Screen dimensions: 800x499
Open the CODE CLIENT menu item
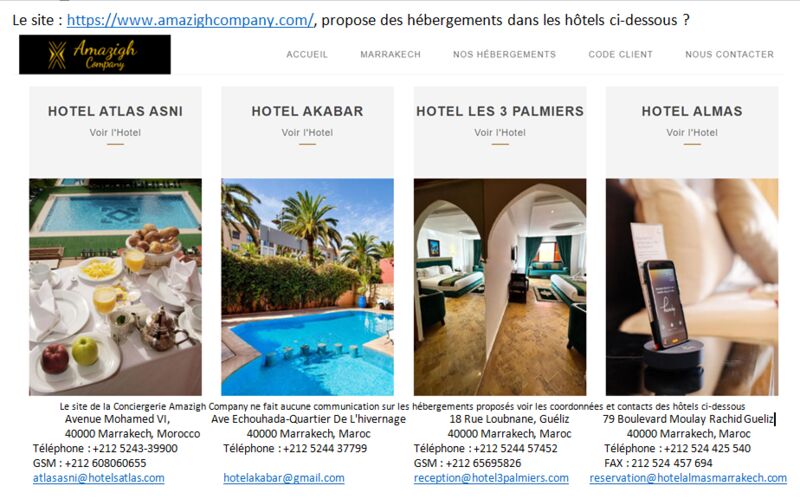pyautogui.click(x=620, y=54)
